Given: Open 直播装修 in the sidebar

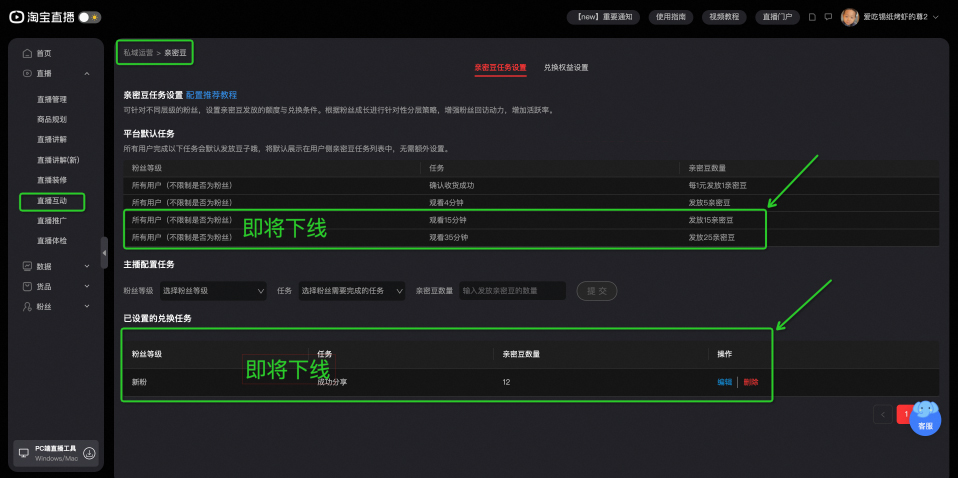Looking at the screenshot, I should coord(52,180).
